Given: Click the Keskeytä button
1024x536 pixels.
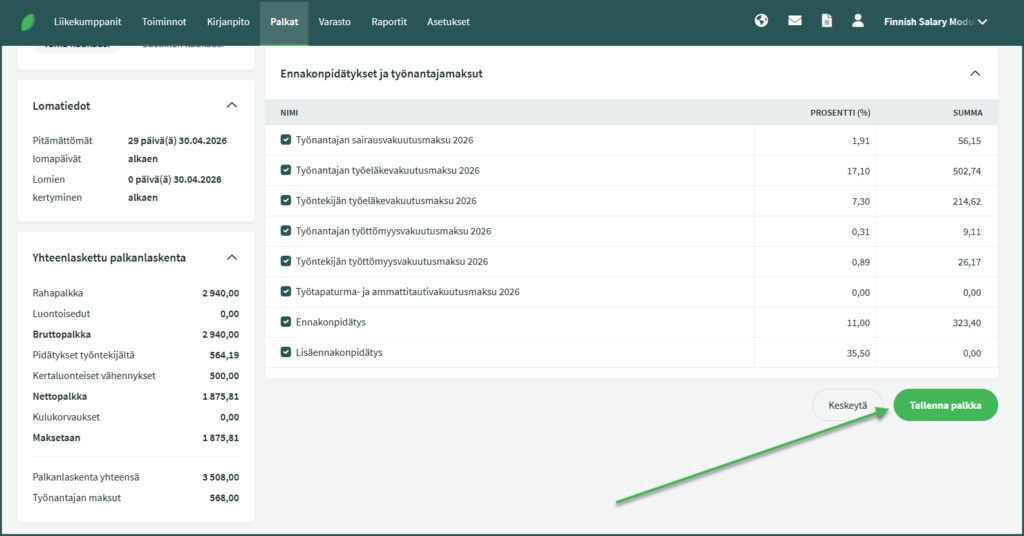Looking at the screenshot, I should tap(847, 406).
